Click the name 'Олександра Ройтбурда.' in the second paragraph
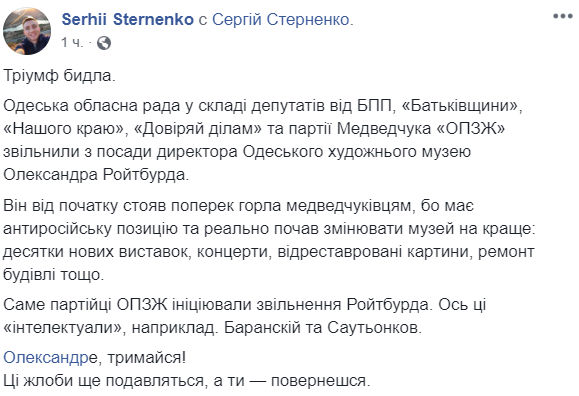The height and width of the screenshot is (396, 579). tap(96, 175)
